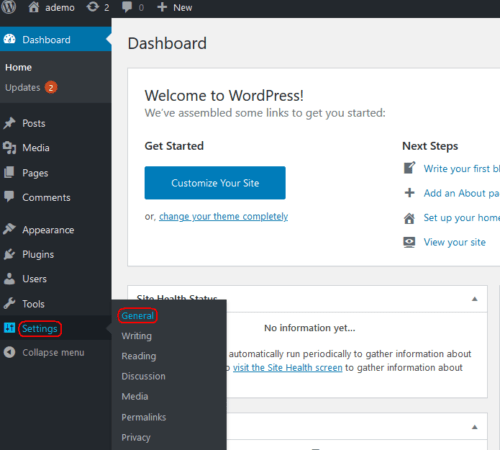This screenshot has height=450, width=500.
Task: Open the Tools menu
Action: tap(33, 304)
